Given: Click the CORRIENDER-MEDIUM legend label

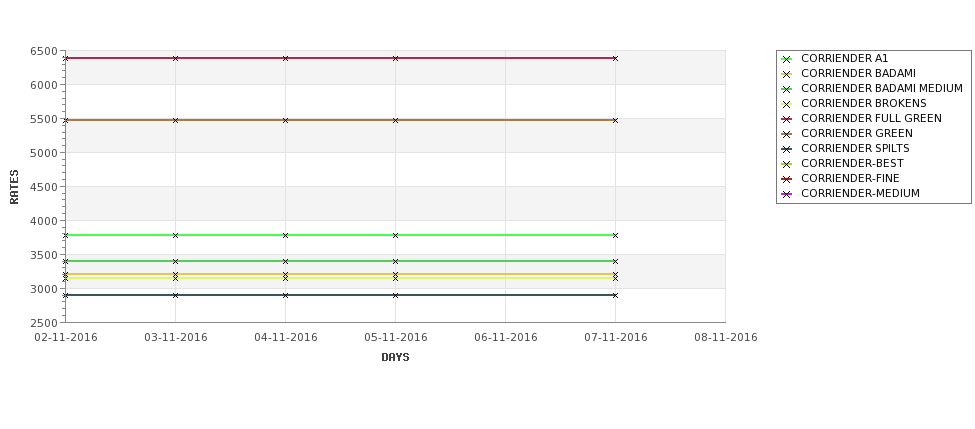Looking at the screenshot, I should pyautogui.click(x=860, y=193).
